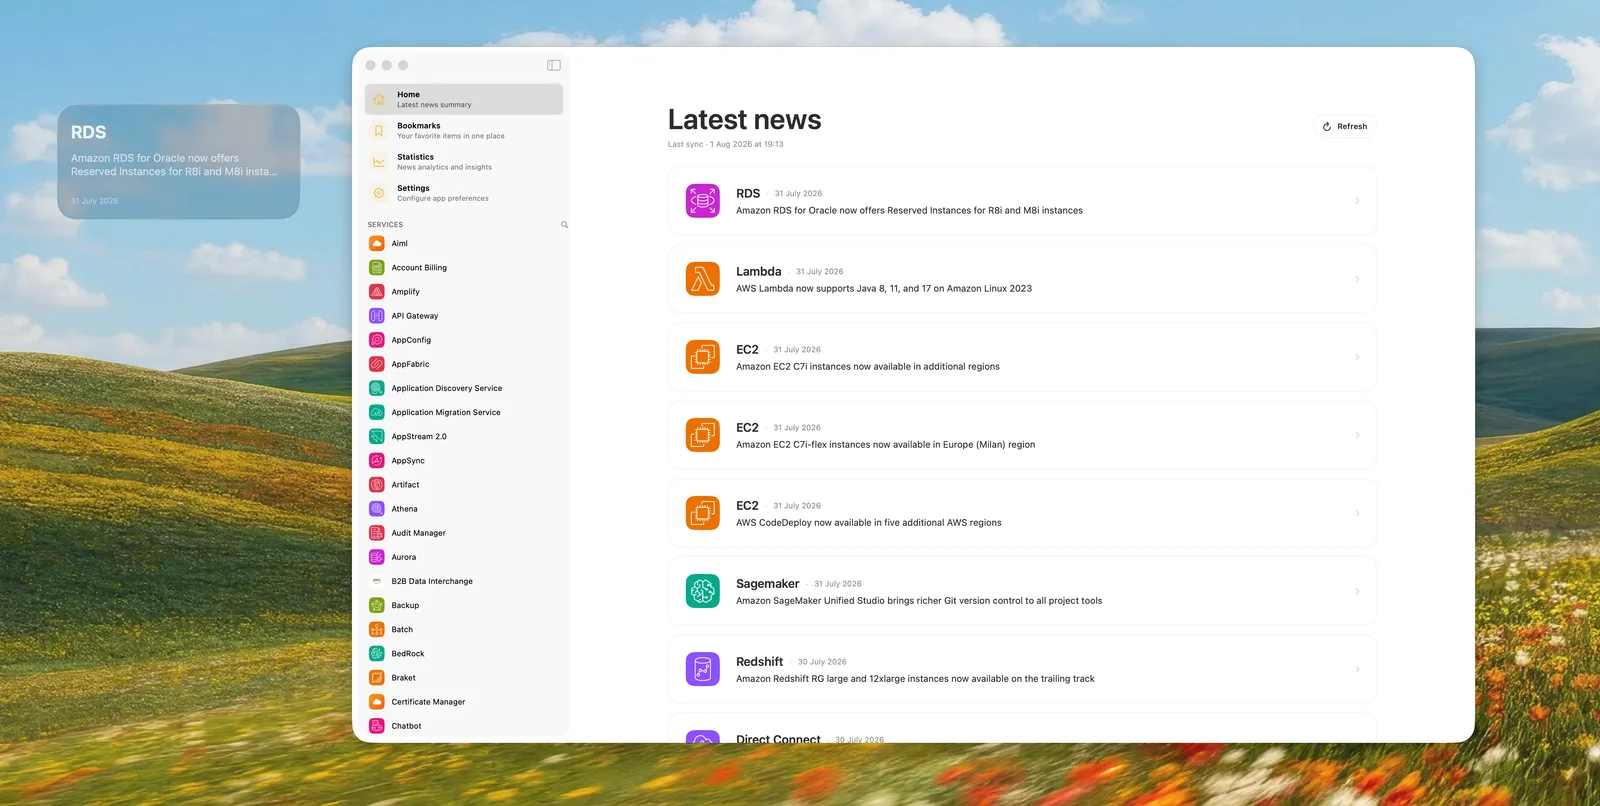
Task: Click the Lambda orange icon
Action: (x=703, y=279)
